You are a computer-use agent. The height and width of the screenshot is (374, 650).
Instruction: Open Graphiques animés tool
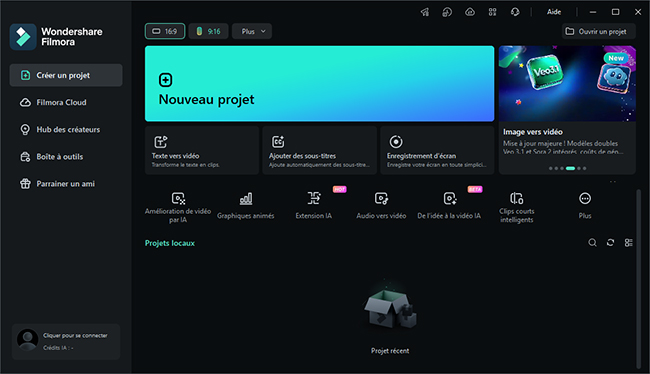(x=245, y=207)
